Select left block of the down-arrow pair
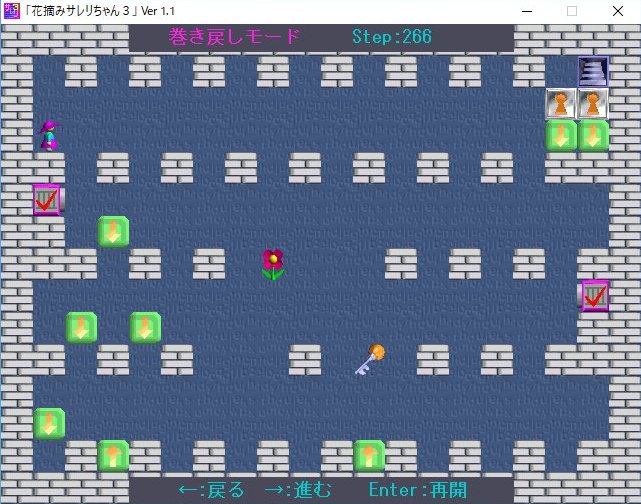 (81, 327)
